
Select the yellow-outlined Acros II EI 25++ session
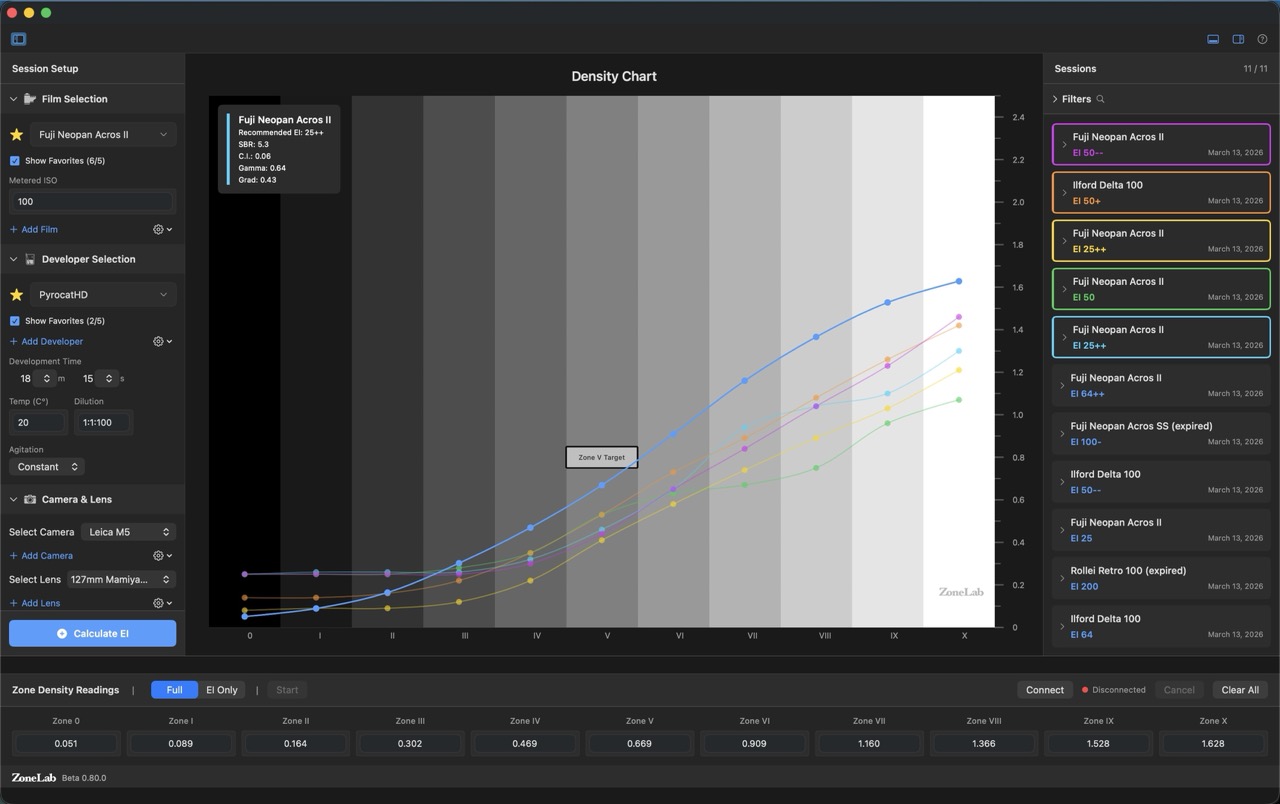(x=1161, y=241)
